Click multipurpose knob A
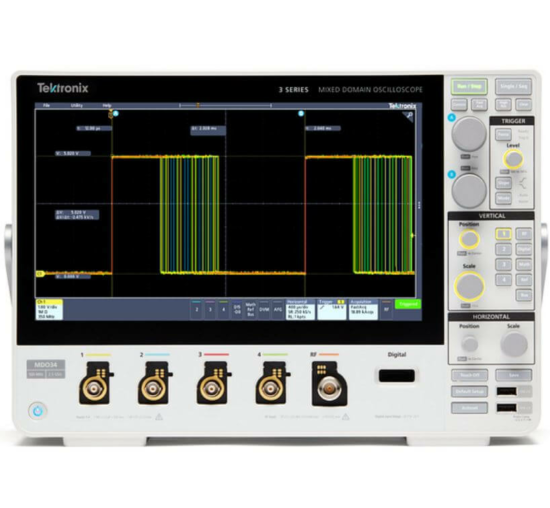Image resolution: width=550 pixels, height=508 pixels. [469, 134]
